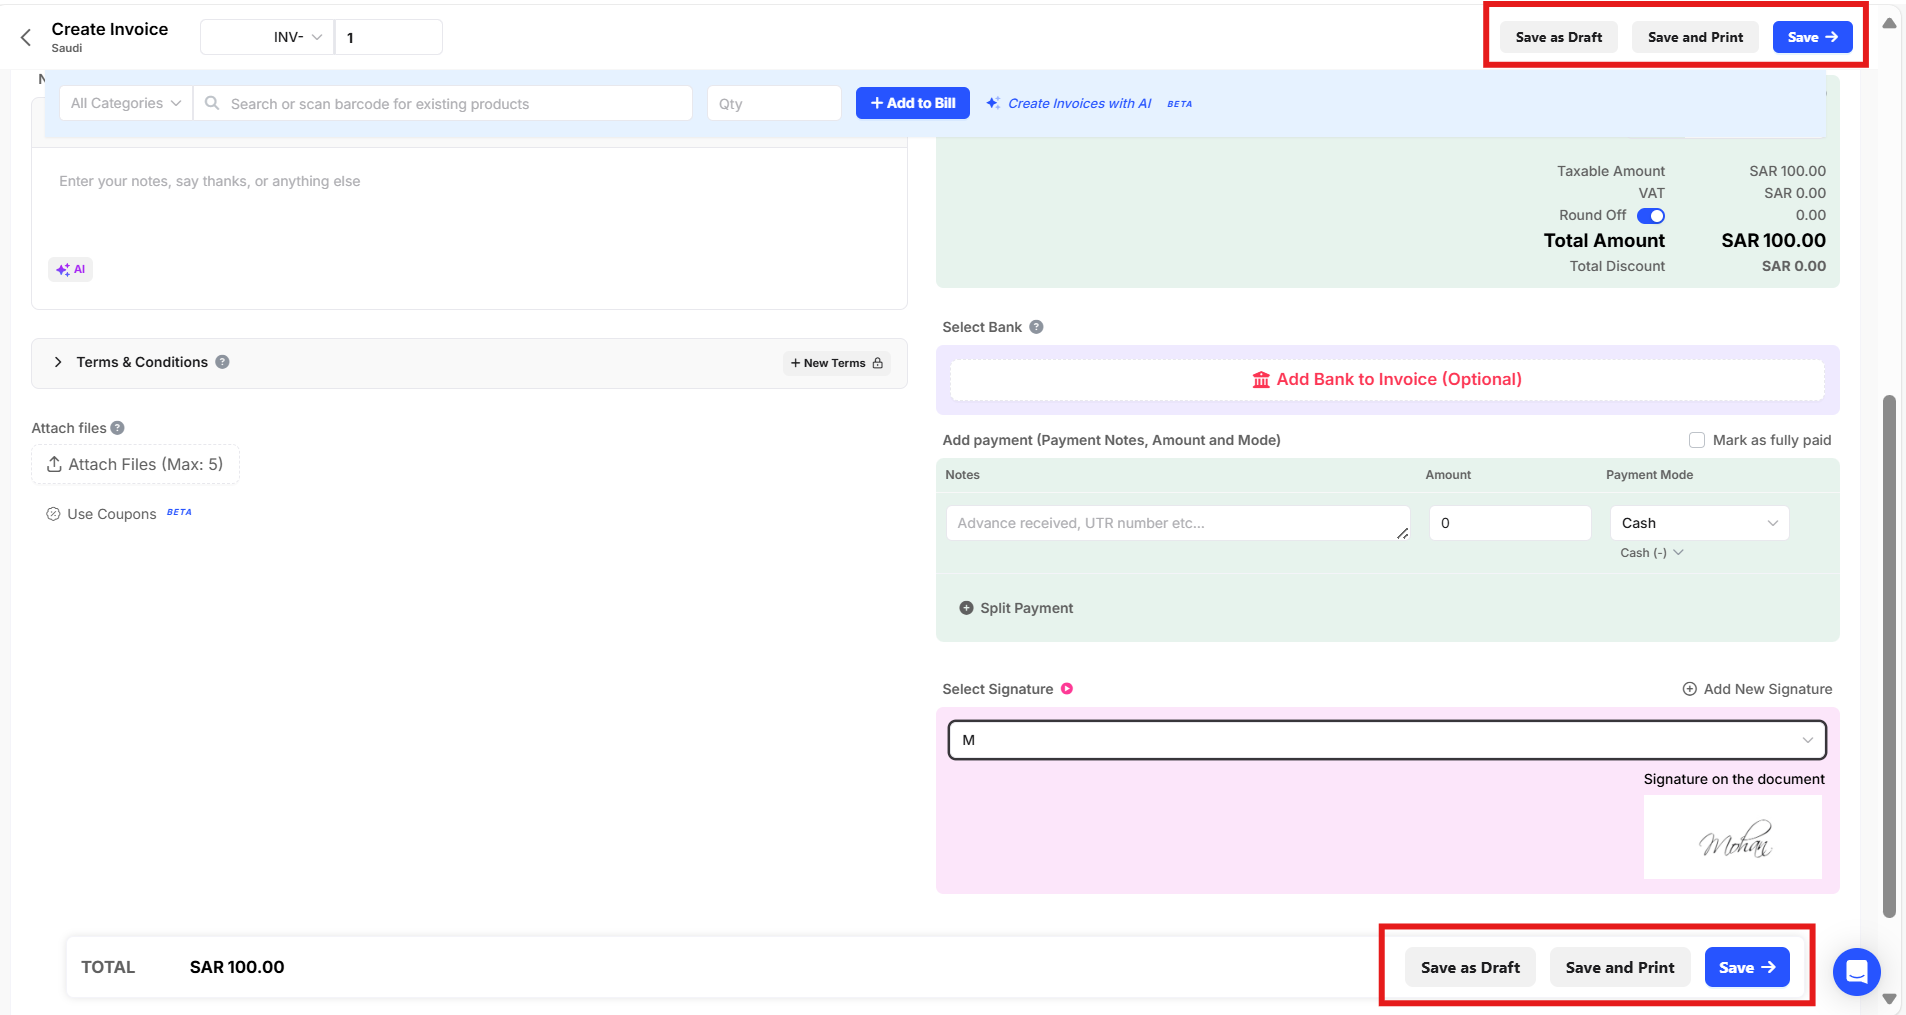Click the 'Taxable Amount' label
Screen dimensions: 1906x1015
click(1611, 171)
